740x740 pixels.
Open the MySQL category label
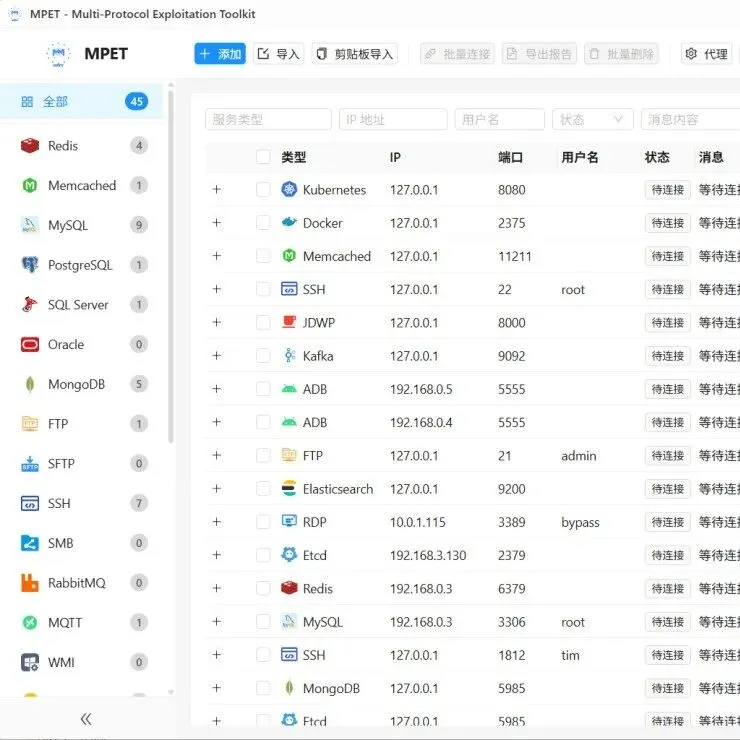click(x=68, y=226)
